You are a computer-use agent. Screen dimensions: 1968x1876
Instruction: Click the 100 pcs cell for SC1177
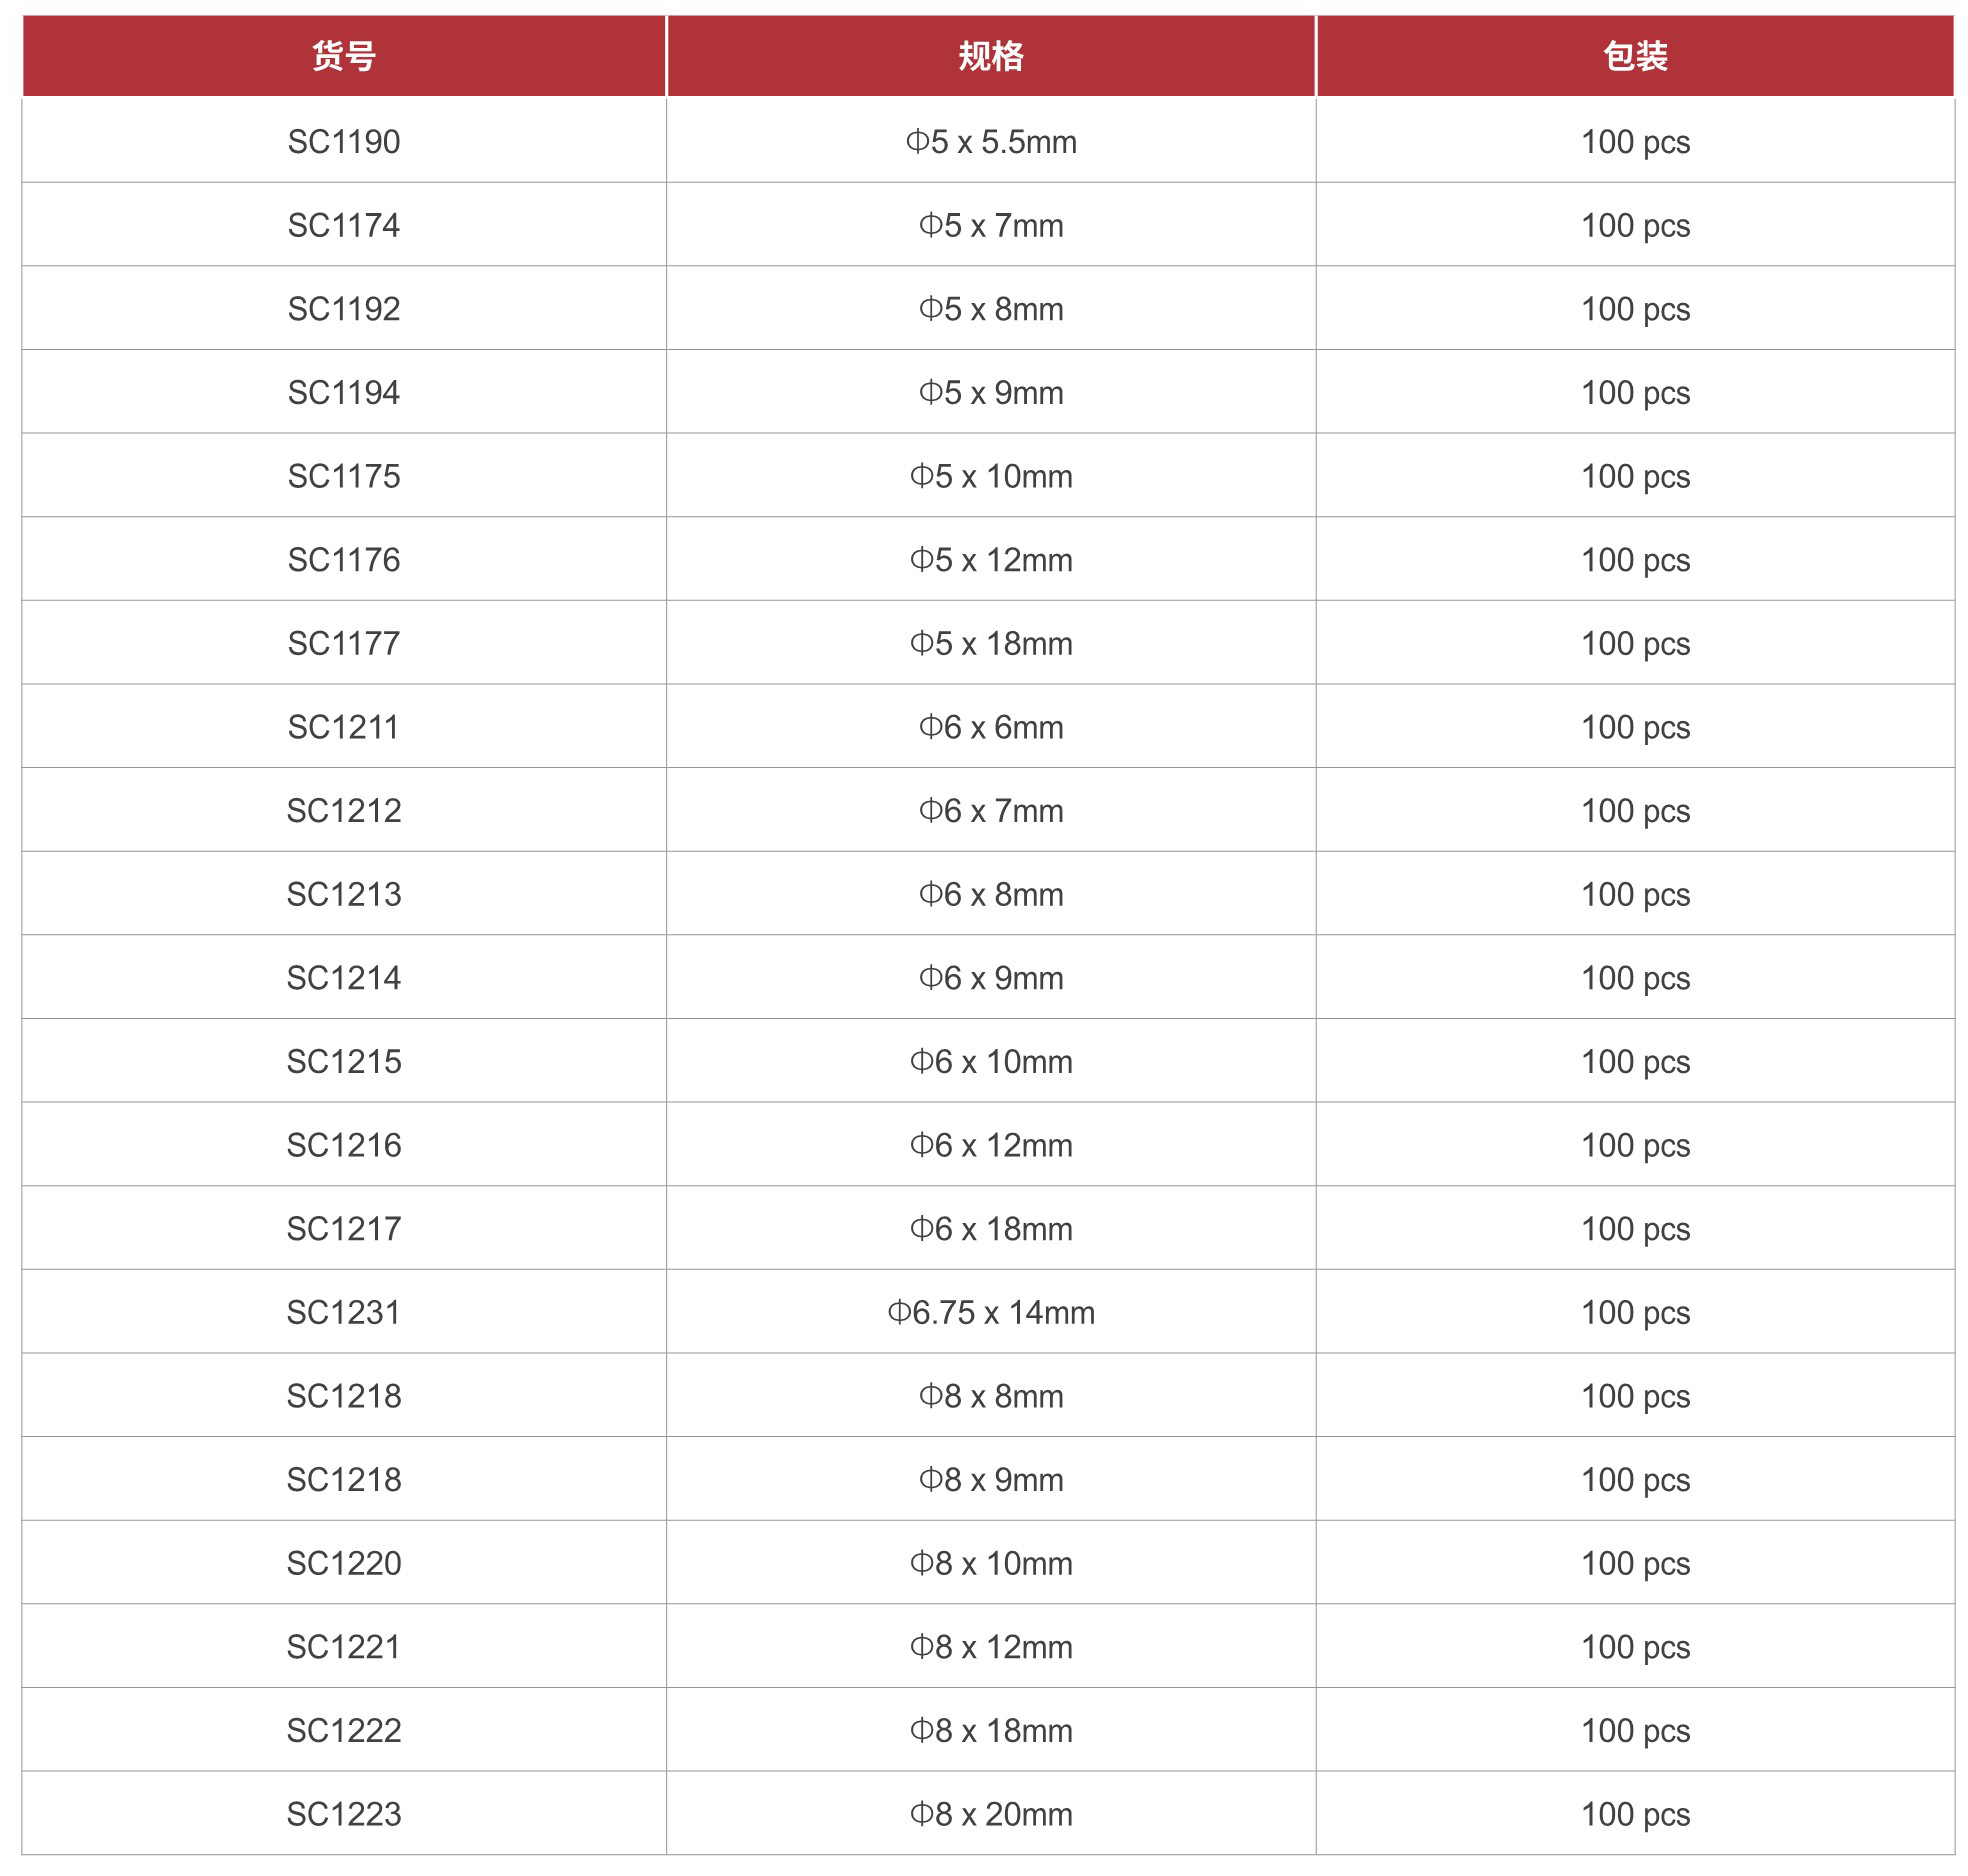(1635, 644)
